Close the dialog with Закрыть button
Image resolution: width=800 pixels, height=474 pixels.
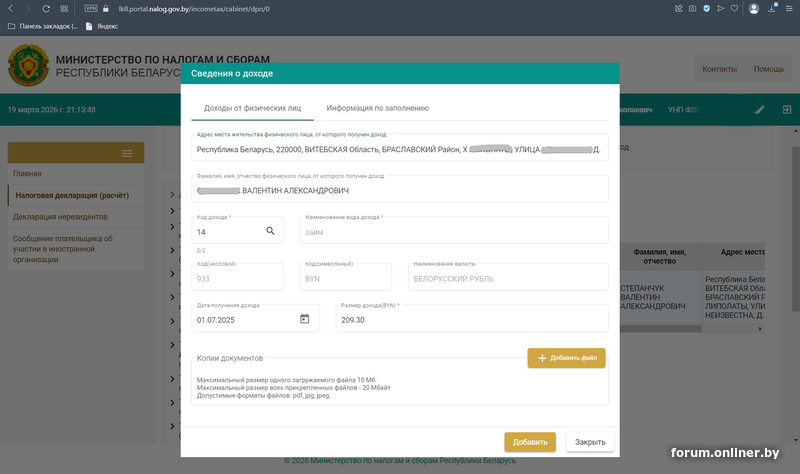pyautogui.click(x=590, y=442)
